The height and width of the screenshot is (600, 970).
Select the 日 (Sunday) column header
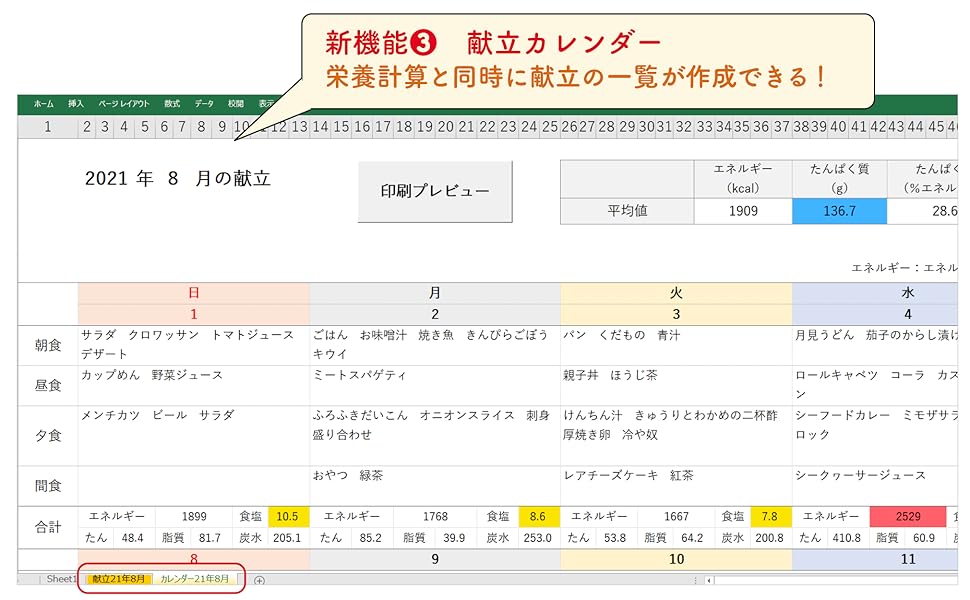[x=193, y=293]
